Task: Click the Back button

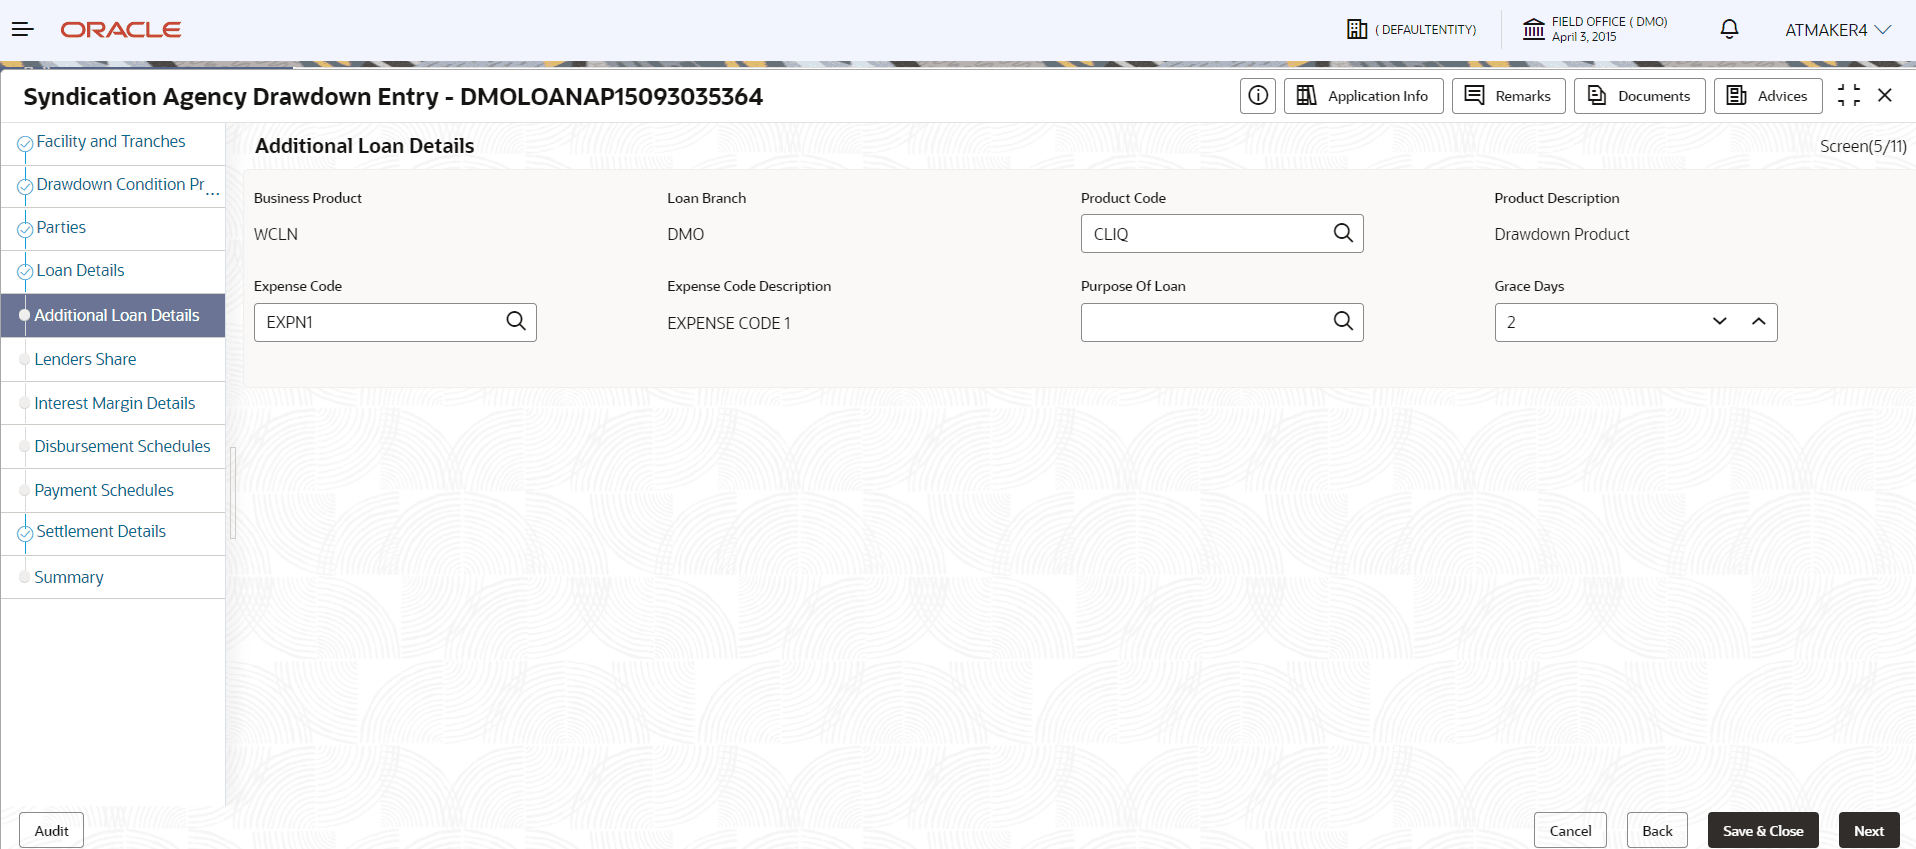Action: (1657, 830)
